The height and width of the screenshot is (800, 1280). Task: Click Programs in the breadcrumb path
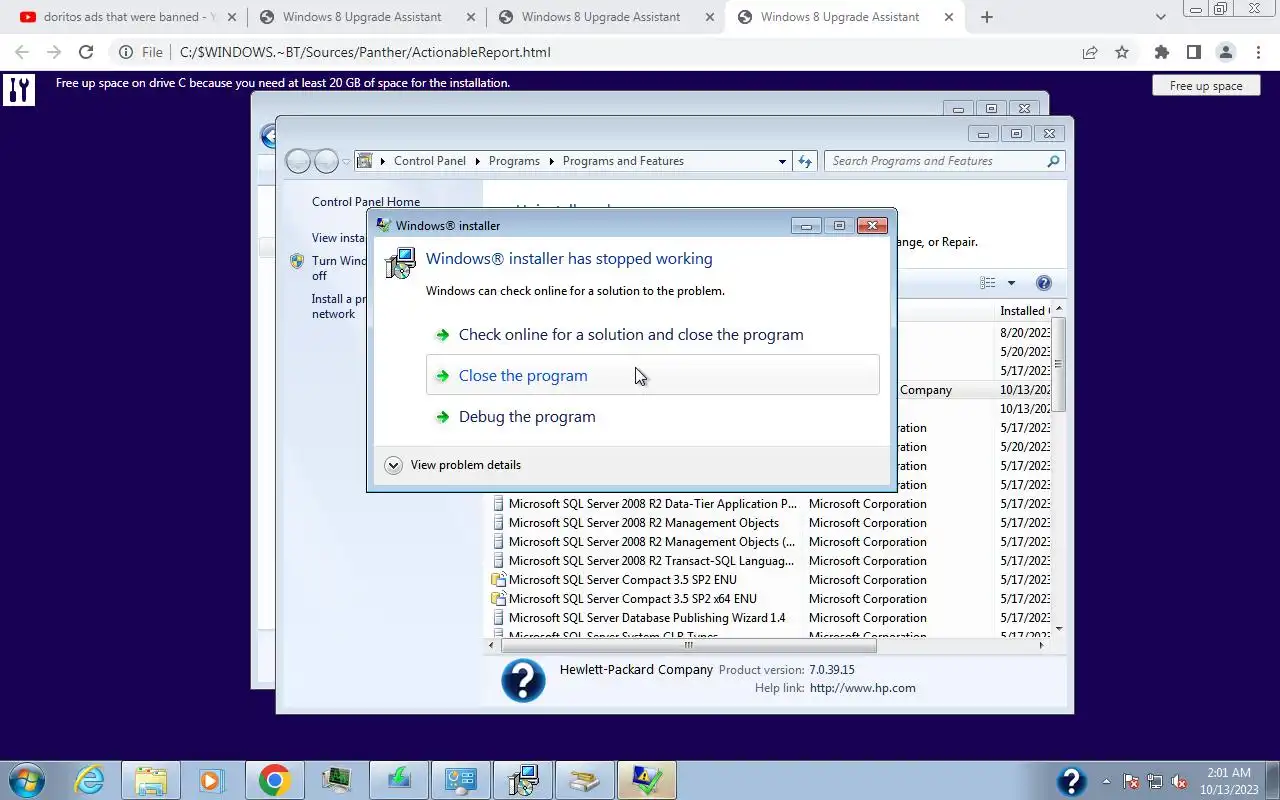514,161
